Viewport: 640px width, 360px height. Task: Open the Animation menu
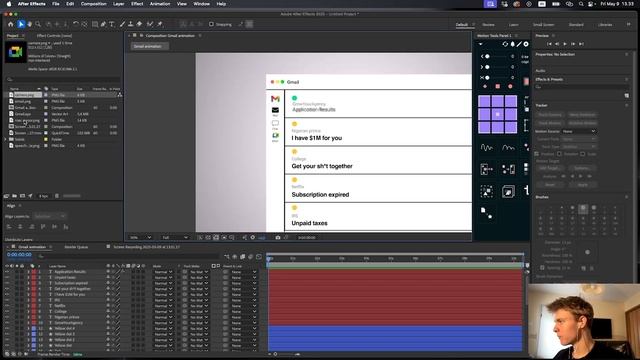pos(160,4)
